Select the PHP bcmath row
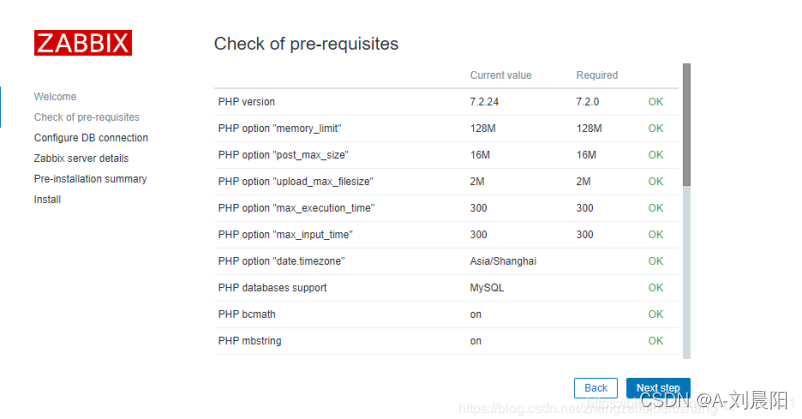The height and width of the screenshot is (419, 802). coord(246,314)
